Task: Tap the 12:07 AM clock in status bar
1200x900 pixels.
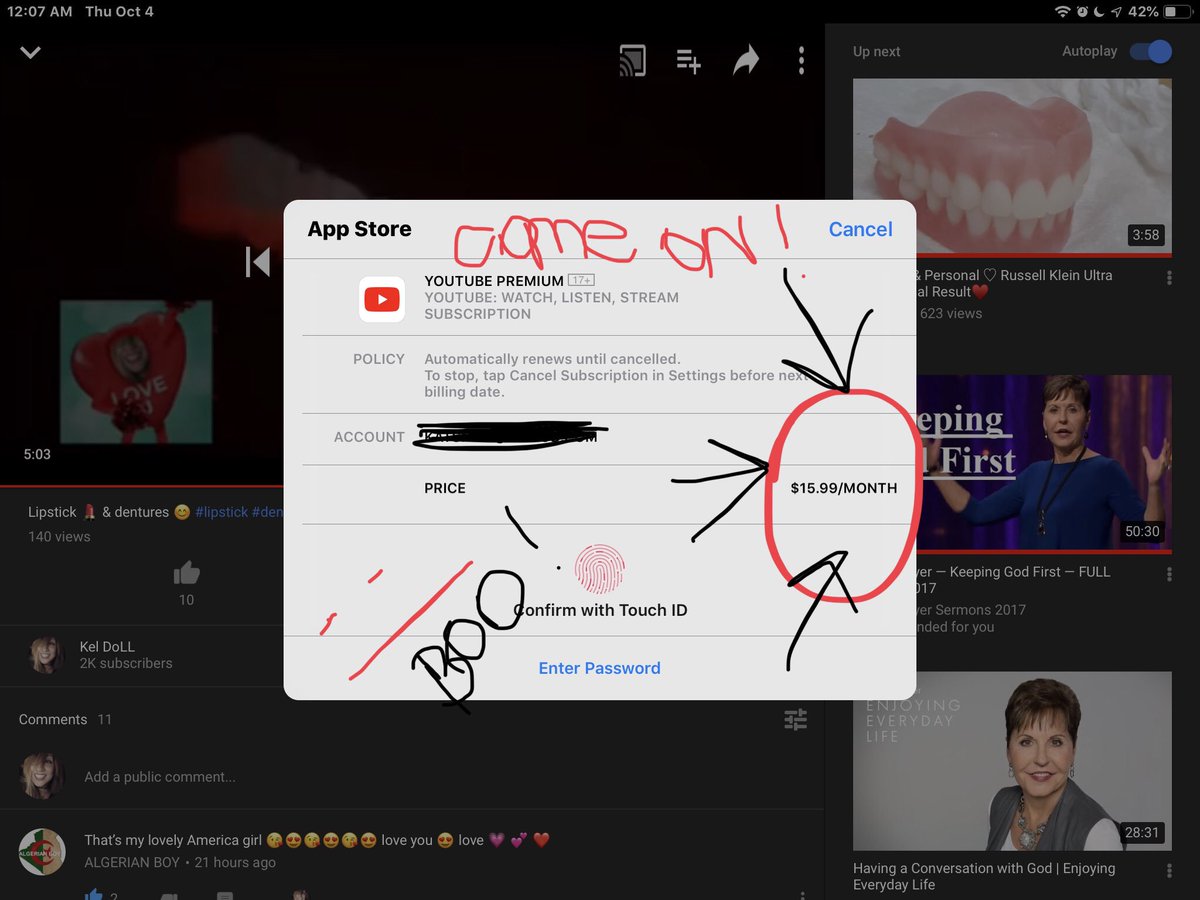Action: click(x=41, y=12)
